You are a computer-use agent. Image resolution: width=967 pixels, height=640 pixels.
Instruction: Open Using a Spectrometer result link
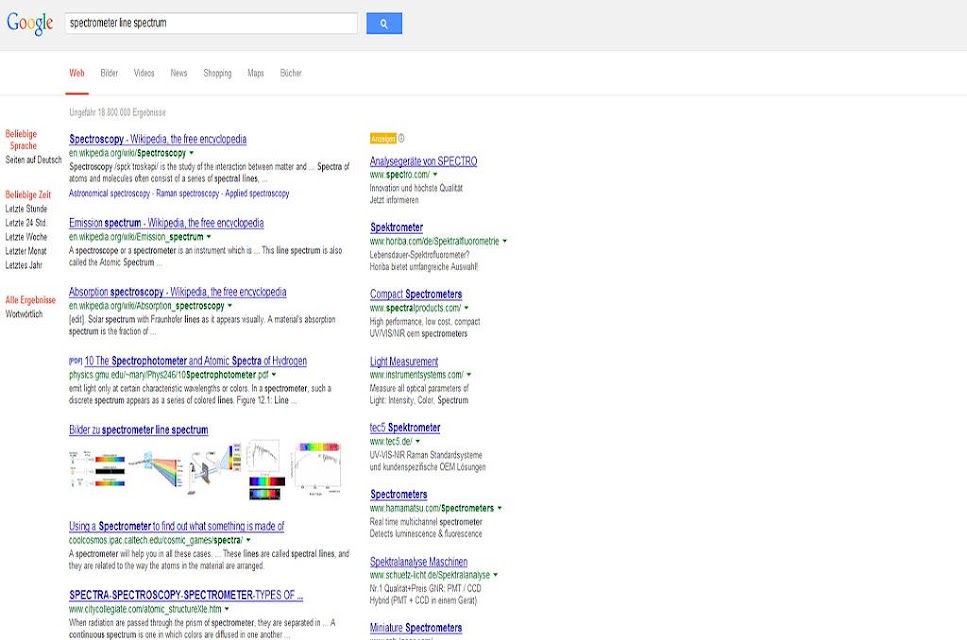point(176,527)
